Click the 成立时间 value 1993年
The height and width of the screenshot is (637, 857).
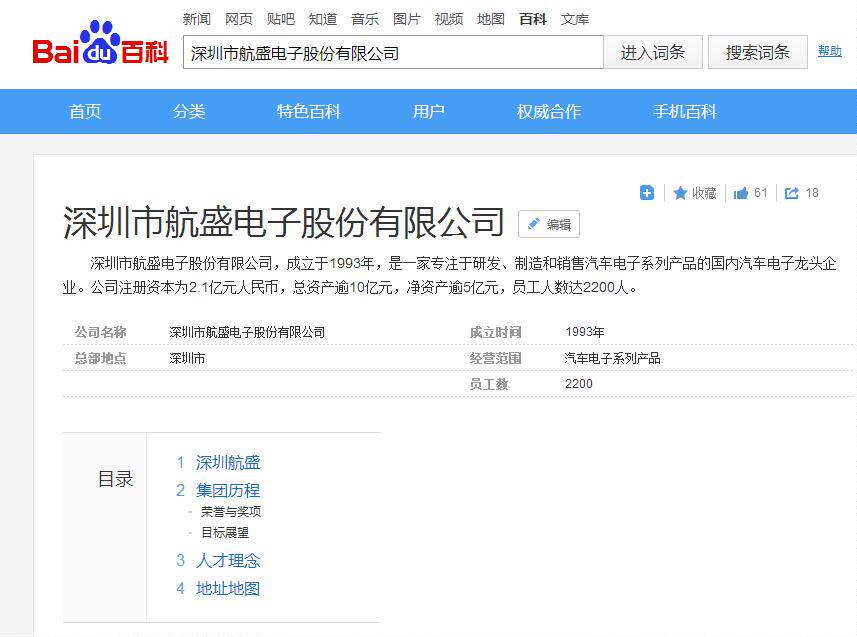585,332
